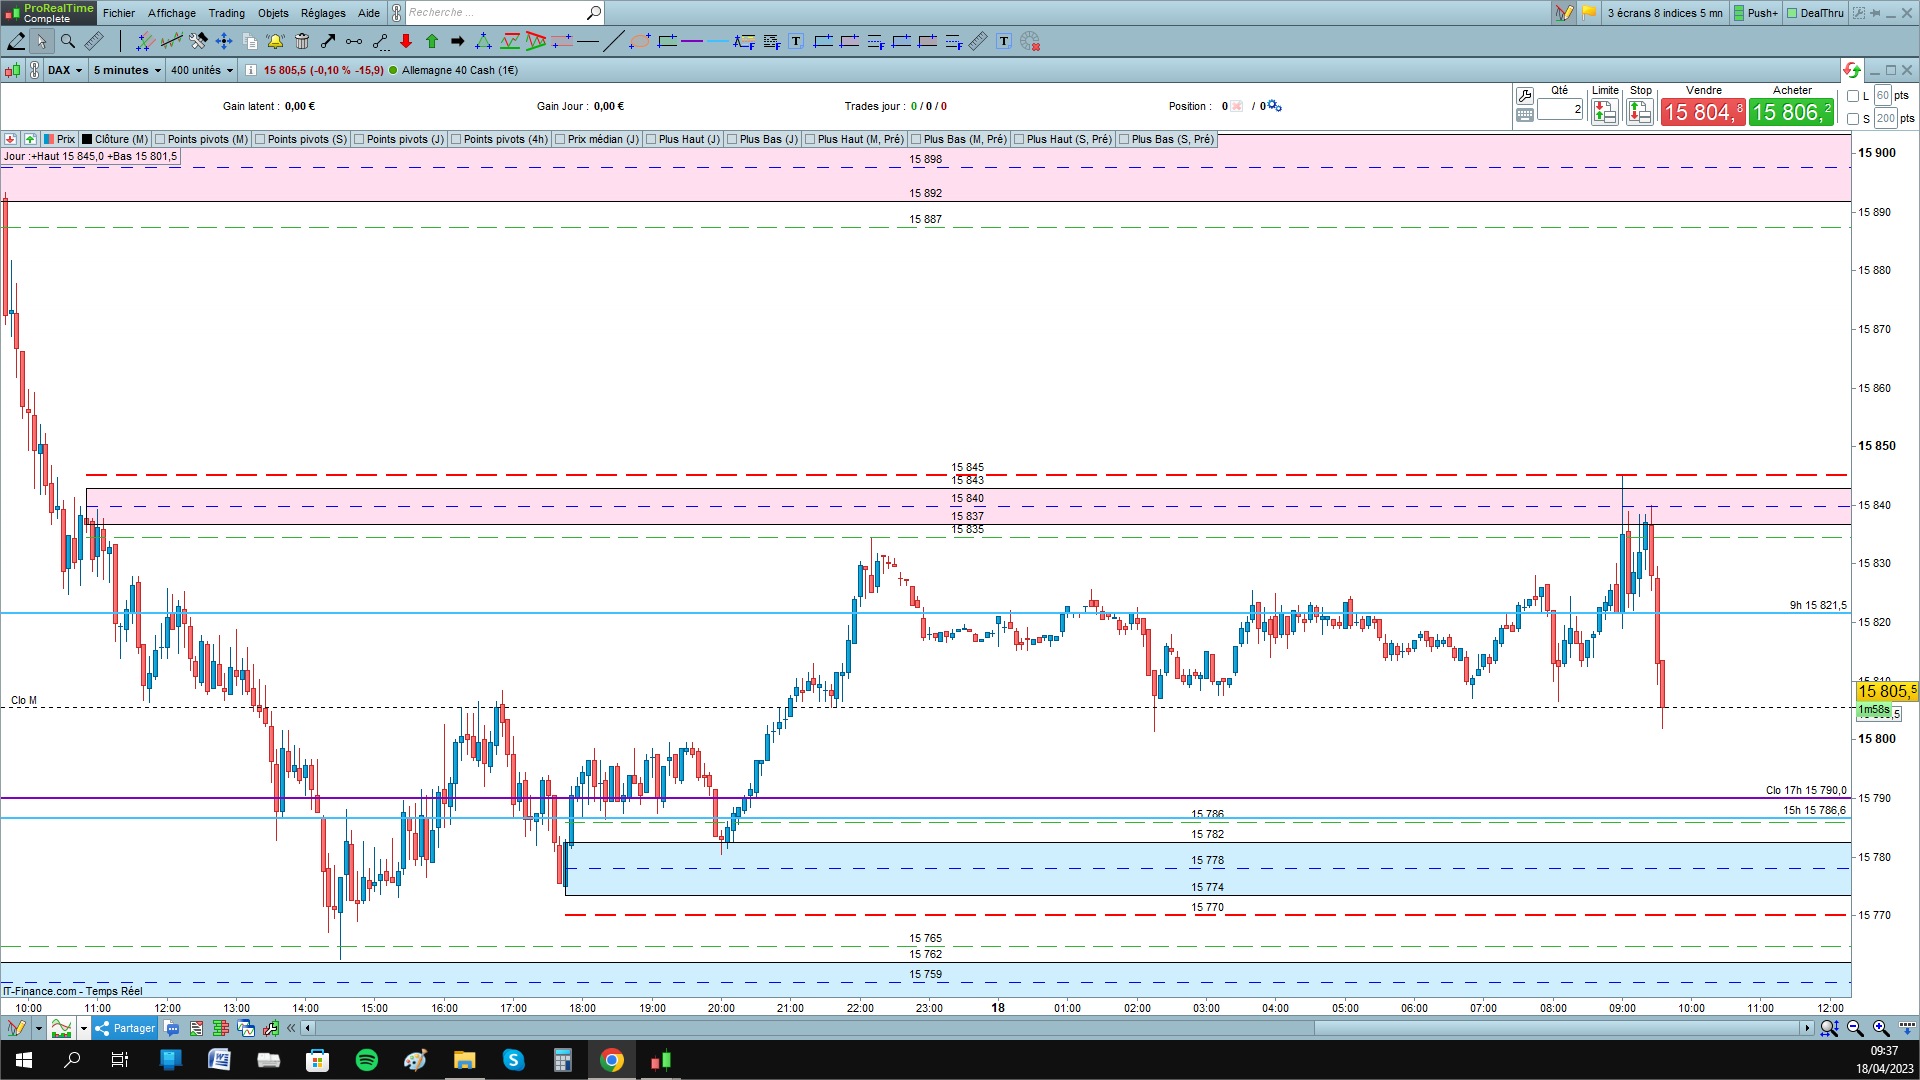Open the DAX instrument dropdown
This screenshot has height=1080, width=1920.
(x=65, y=70)
